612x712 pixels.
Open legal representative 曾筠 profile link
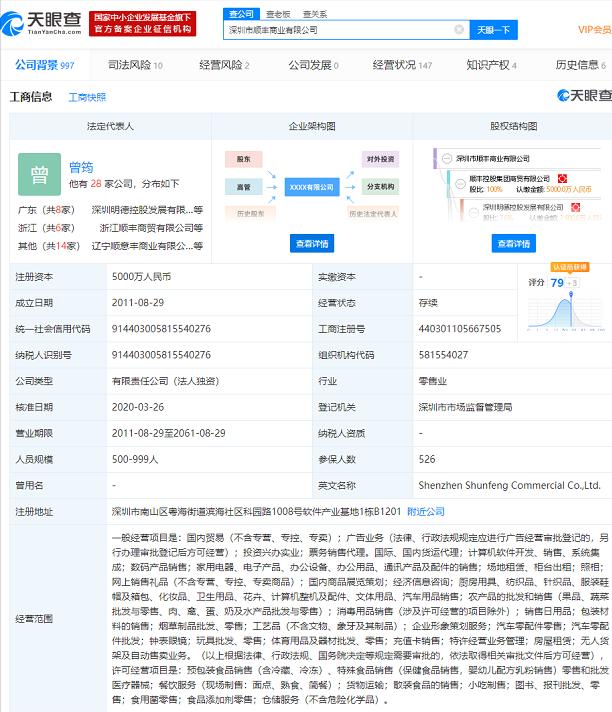click(x=81, y=167)
